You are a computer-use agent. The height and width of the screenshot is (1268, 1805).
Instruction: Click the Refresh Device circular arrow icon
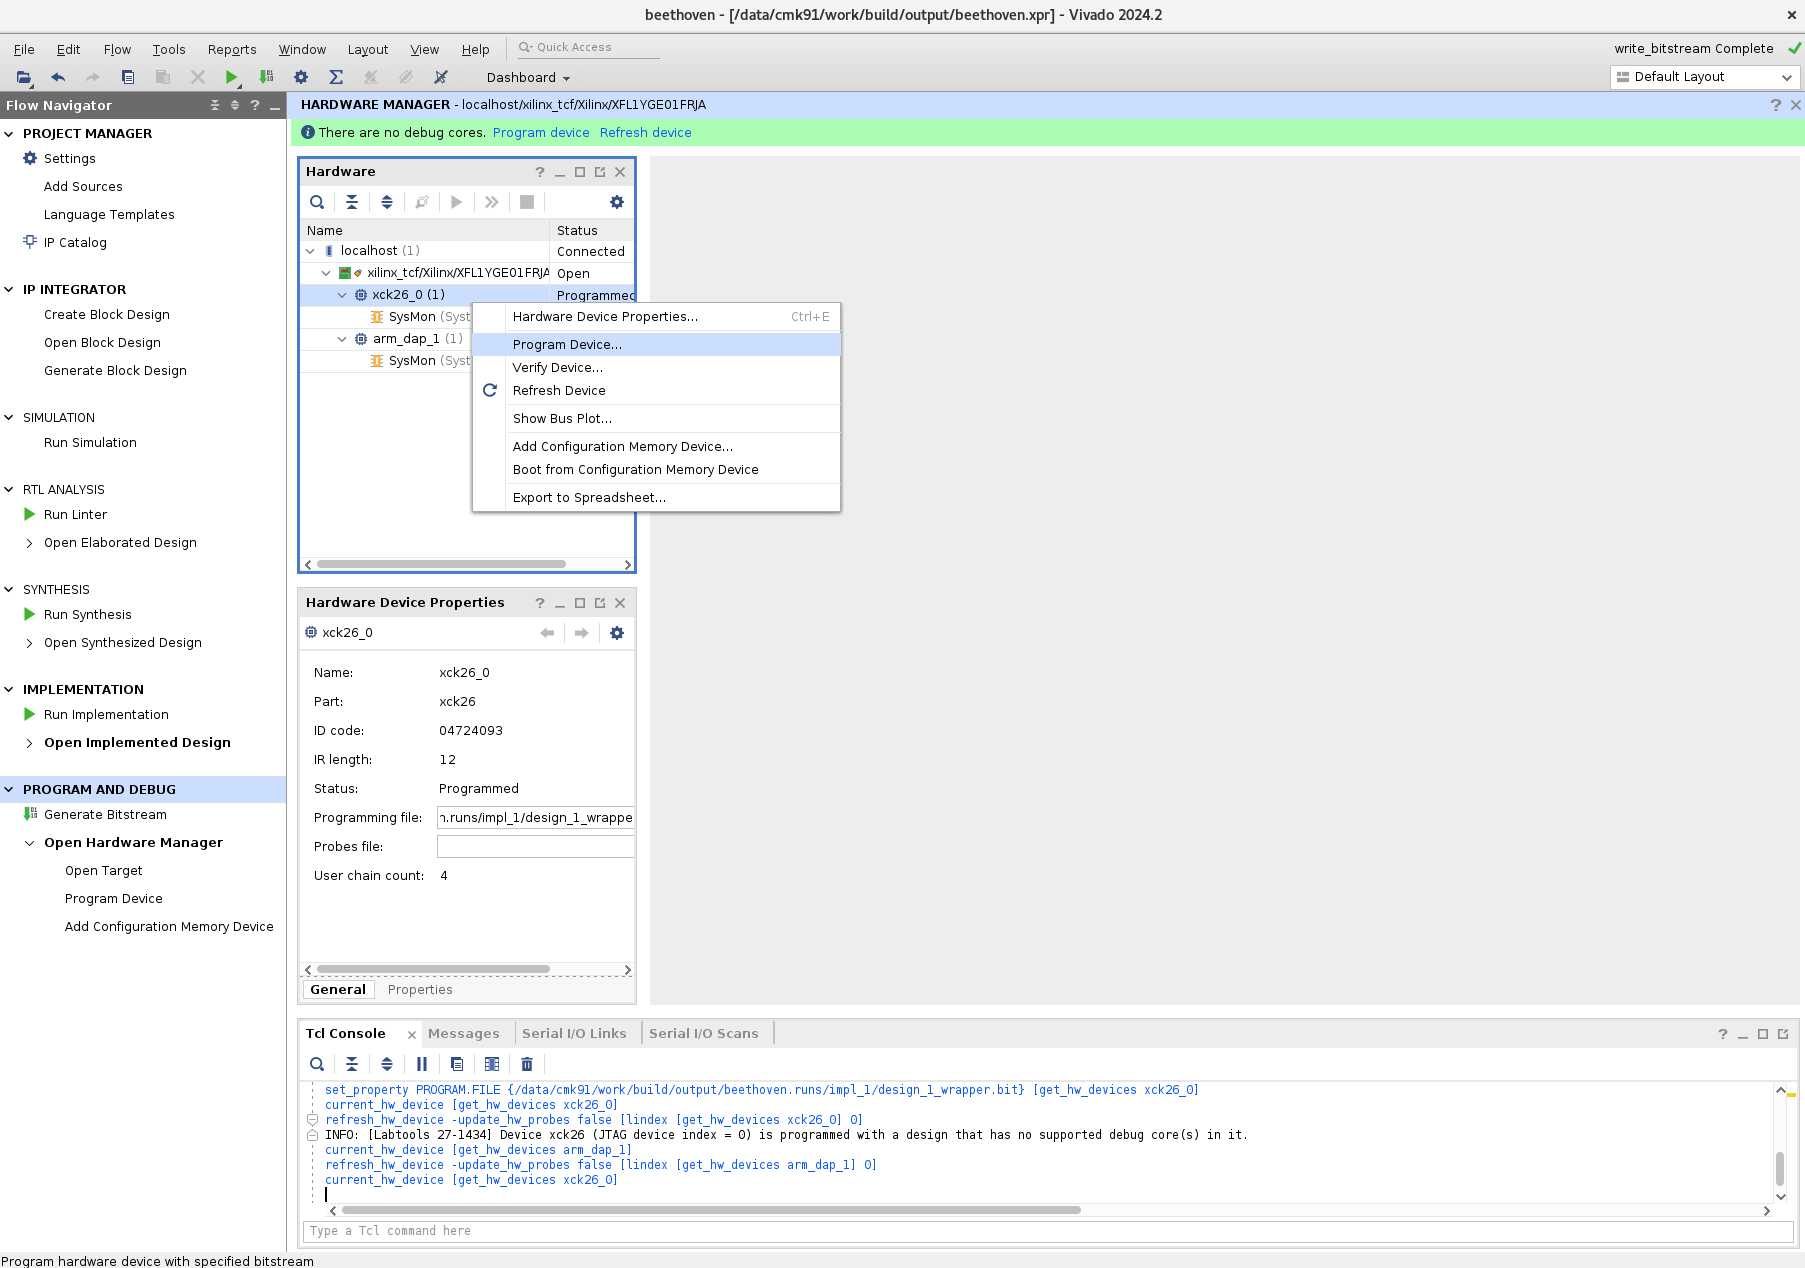[490, 390]
